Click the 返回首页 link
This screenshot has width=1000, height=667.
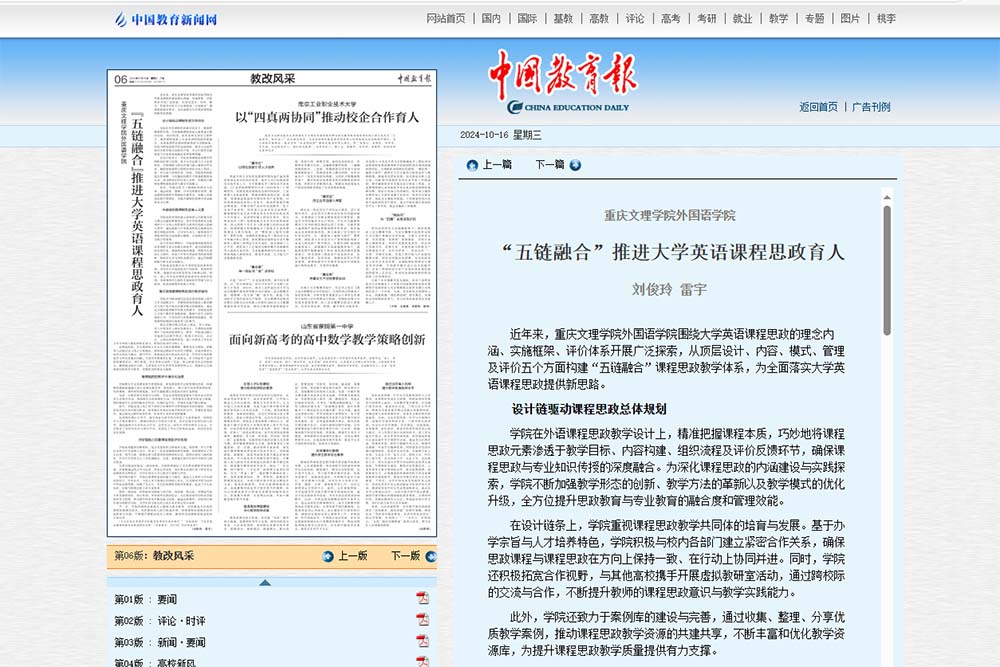tap(818, 107)
